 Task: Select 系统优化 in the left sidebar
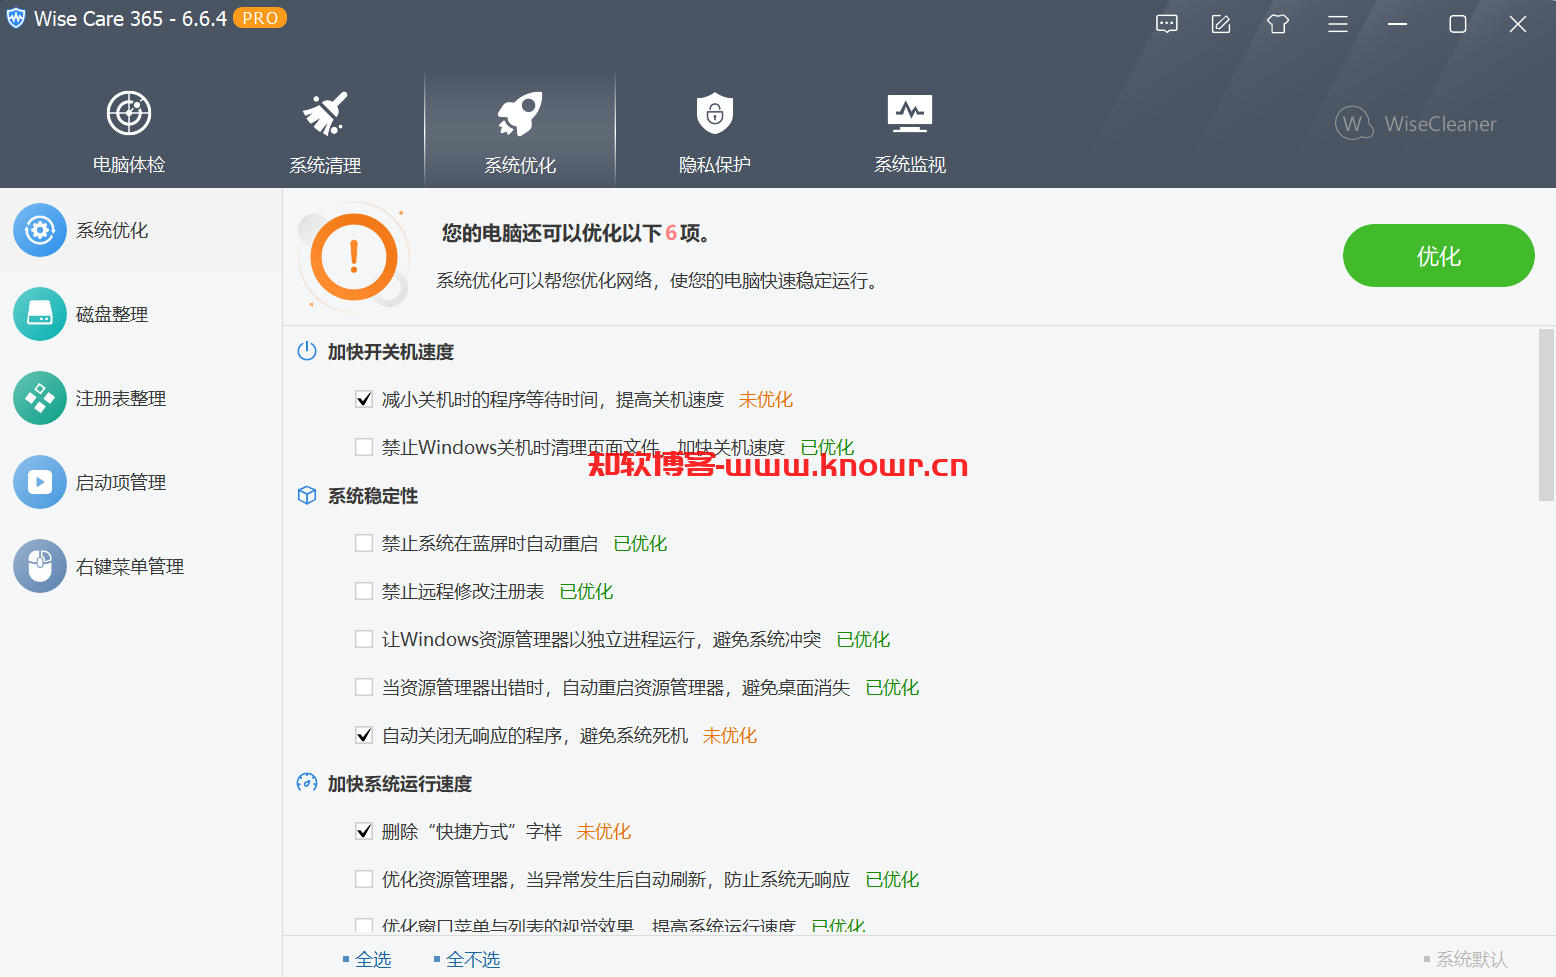click(x=141, y=230)
